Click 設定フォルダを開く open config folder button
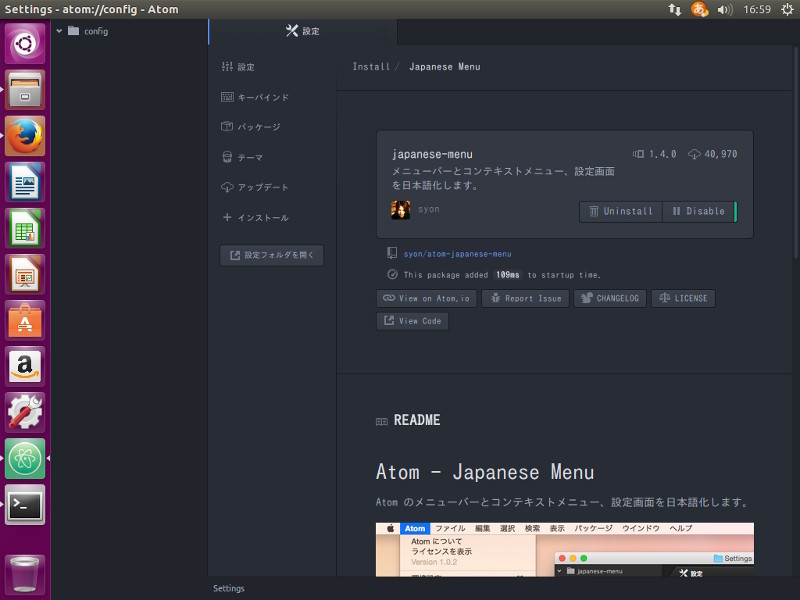 [271, 255]
